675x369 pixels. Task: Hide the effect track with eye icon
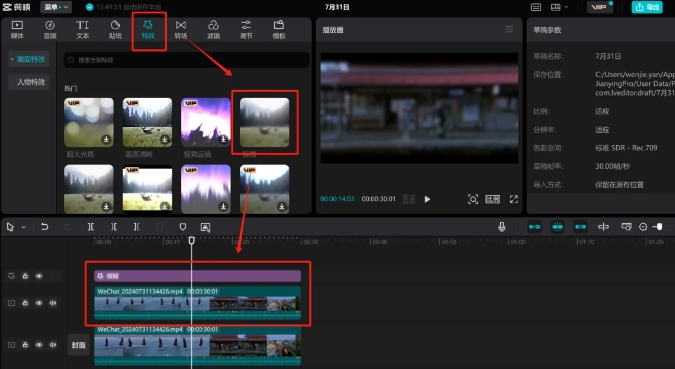pyautogui.click(x=39, y=276)
